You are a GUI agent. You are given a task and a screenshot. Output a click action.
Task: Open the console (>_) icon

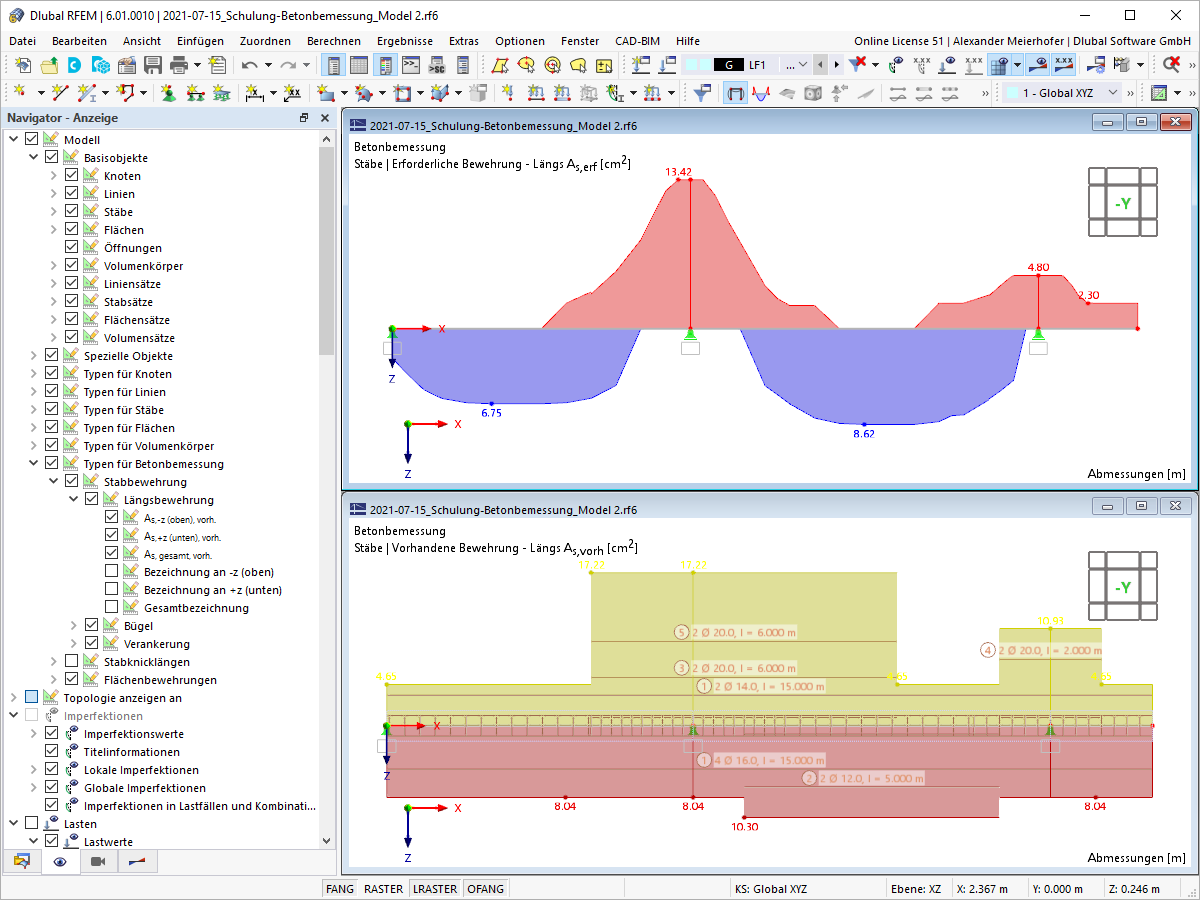pos(411,65)
